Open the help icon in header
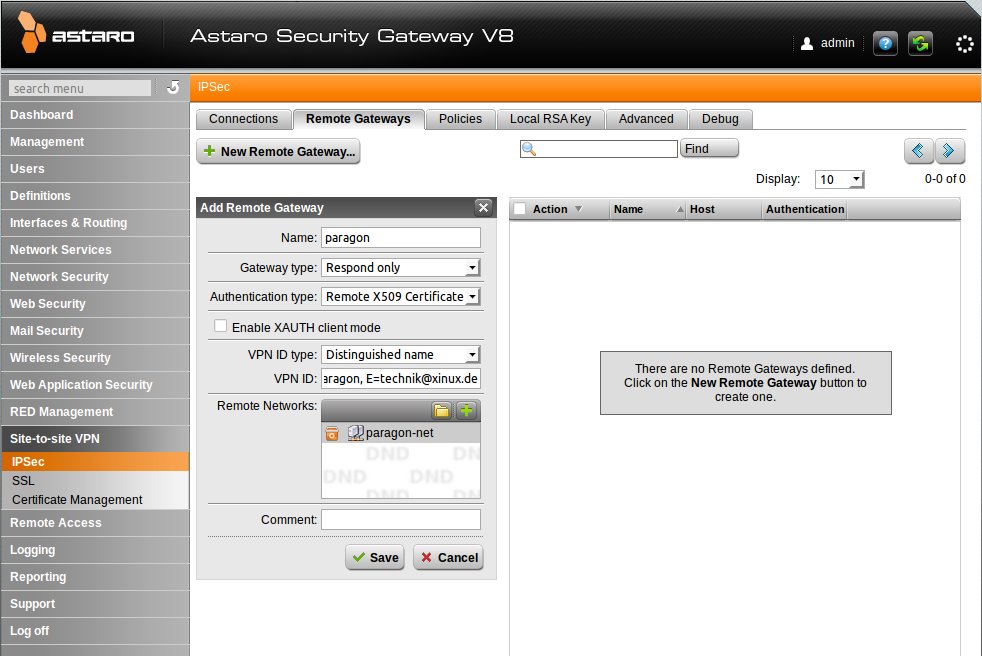The width and height of the screenshot is (982, 656). tap(885, 44)
